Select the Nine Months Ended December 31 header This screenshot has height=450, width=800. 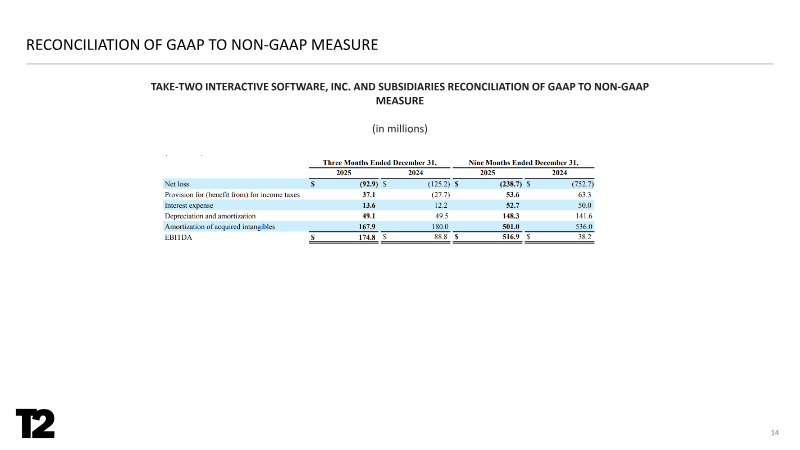pyautogui.click(x=523, y=160)
